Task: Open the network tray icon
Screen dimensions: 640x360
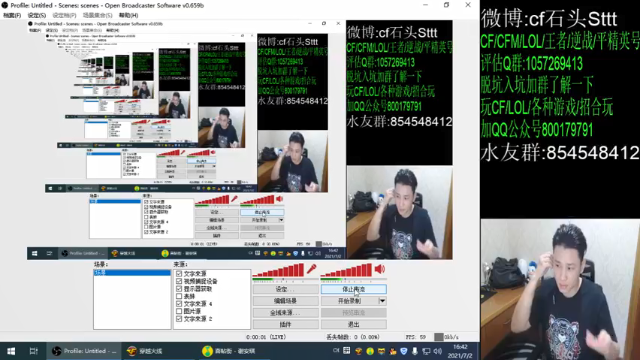Action: pos(426,351)
